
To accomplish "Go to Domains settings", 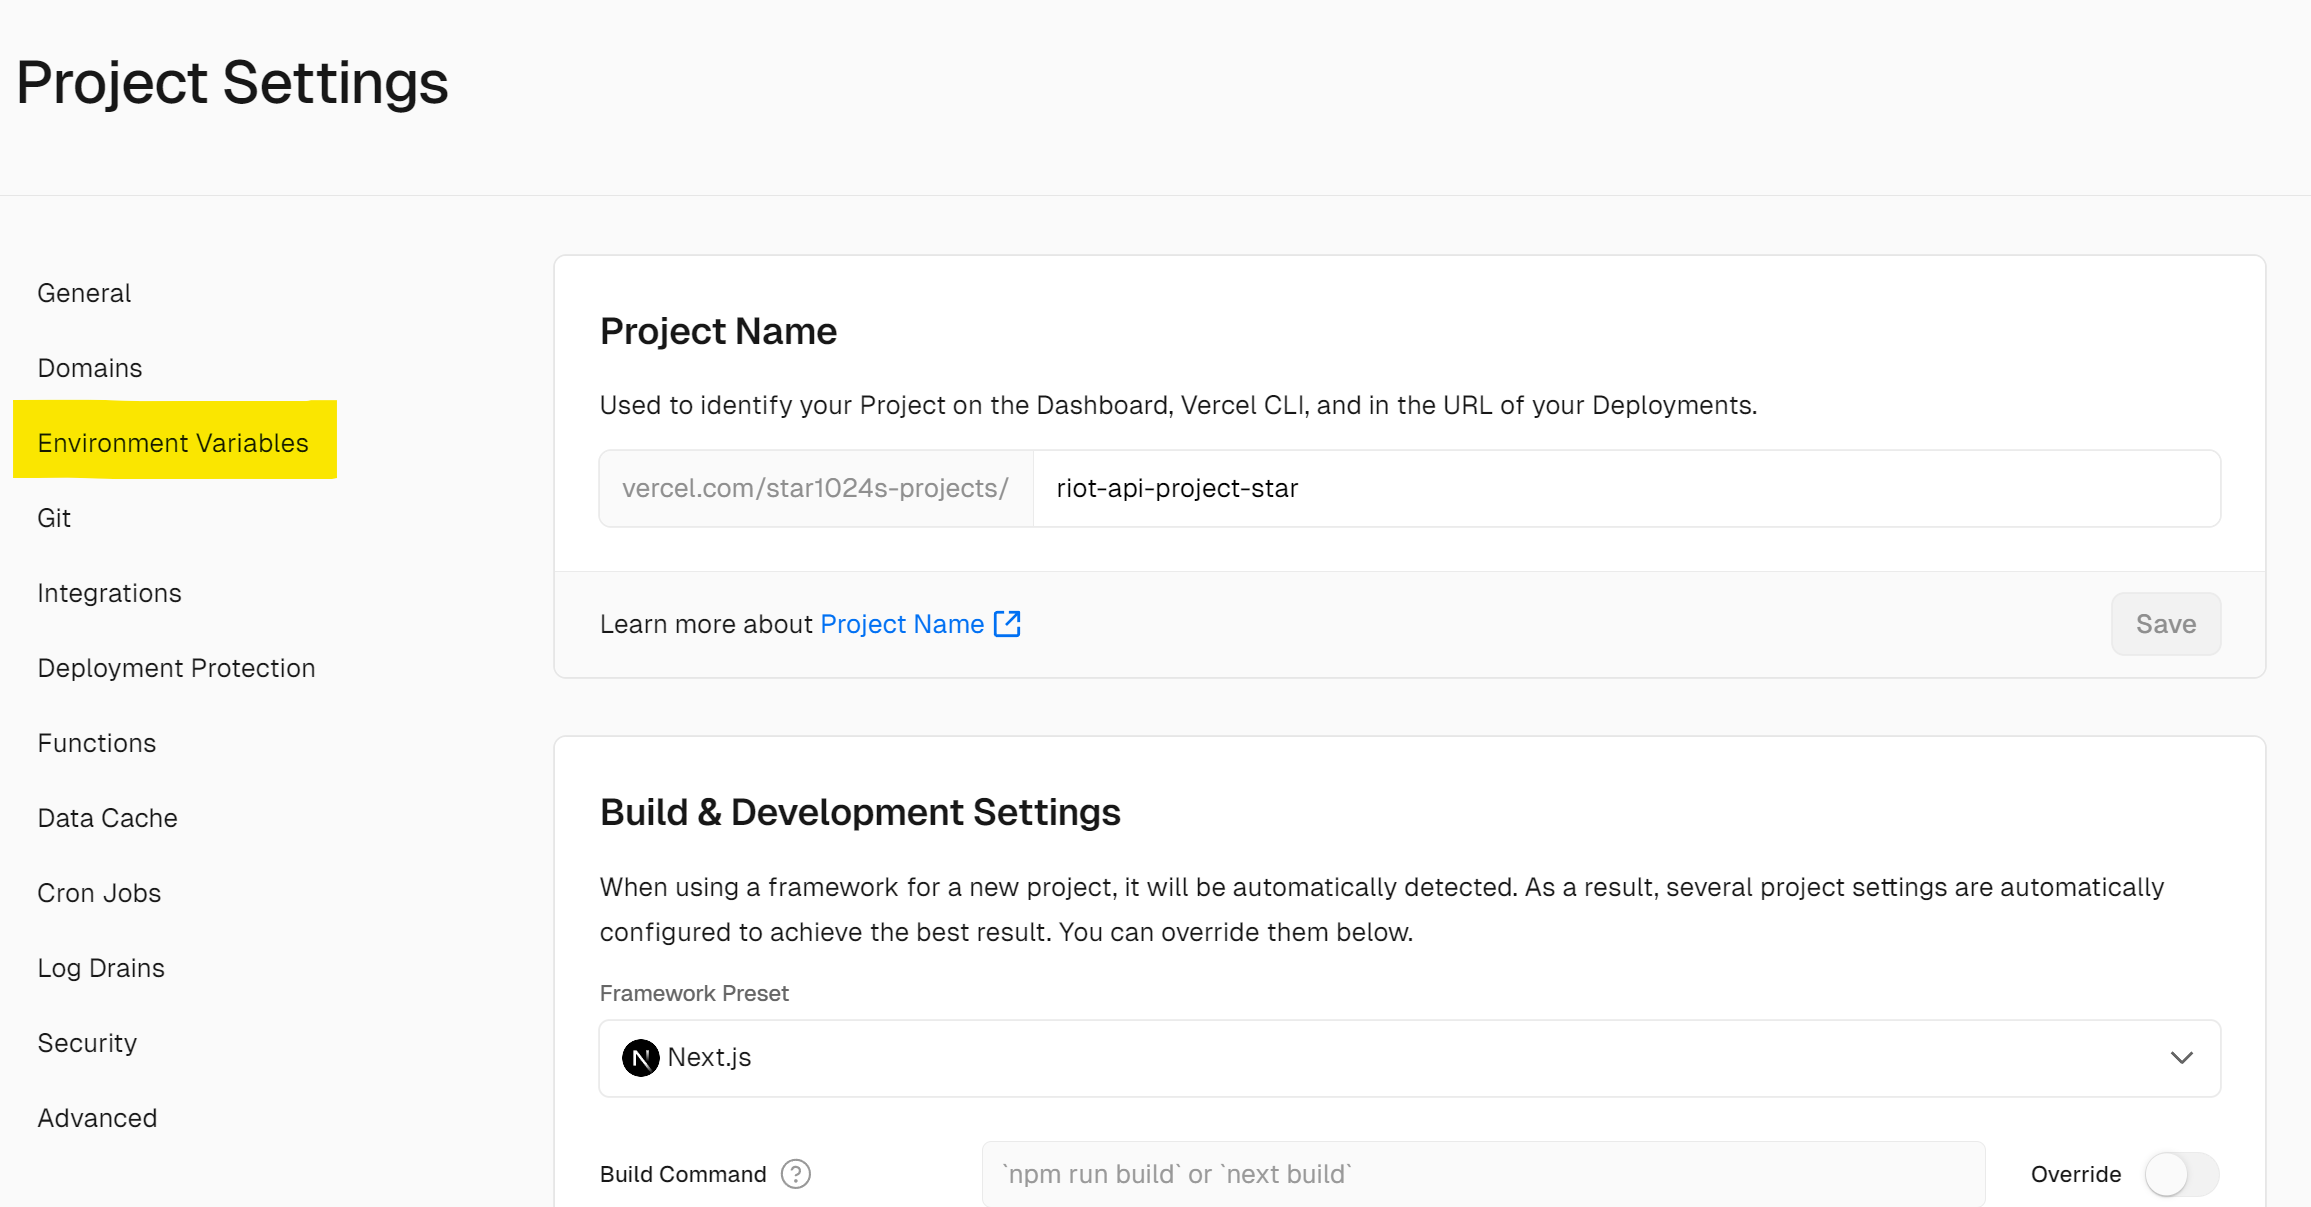I will 90,368.
